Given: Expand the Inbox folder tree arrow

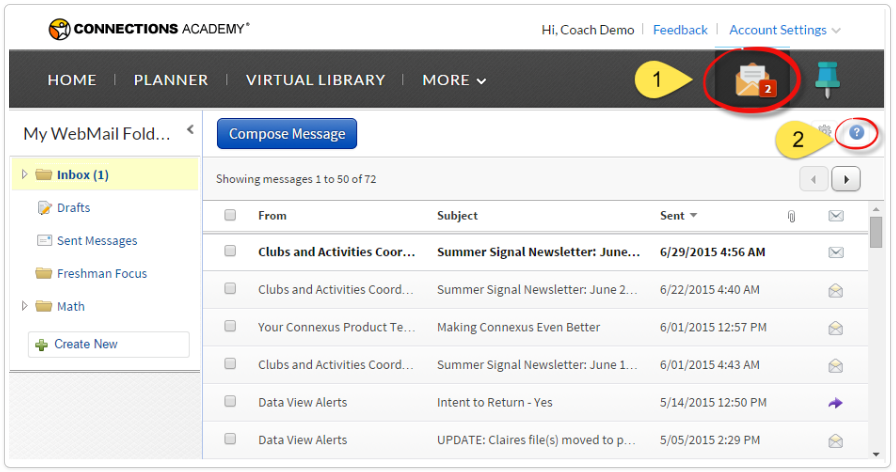Looking at the screenshot, I should (25, 175).
